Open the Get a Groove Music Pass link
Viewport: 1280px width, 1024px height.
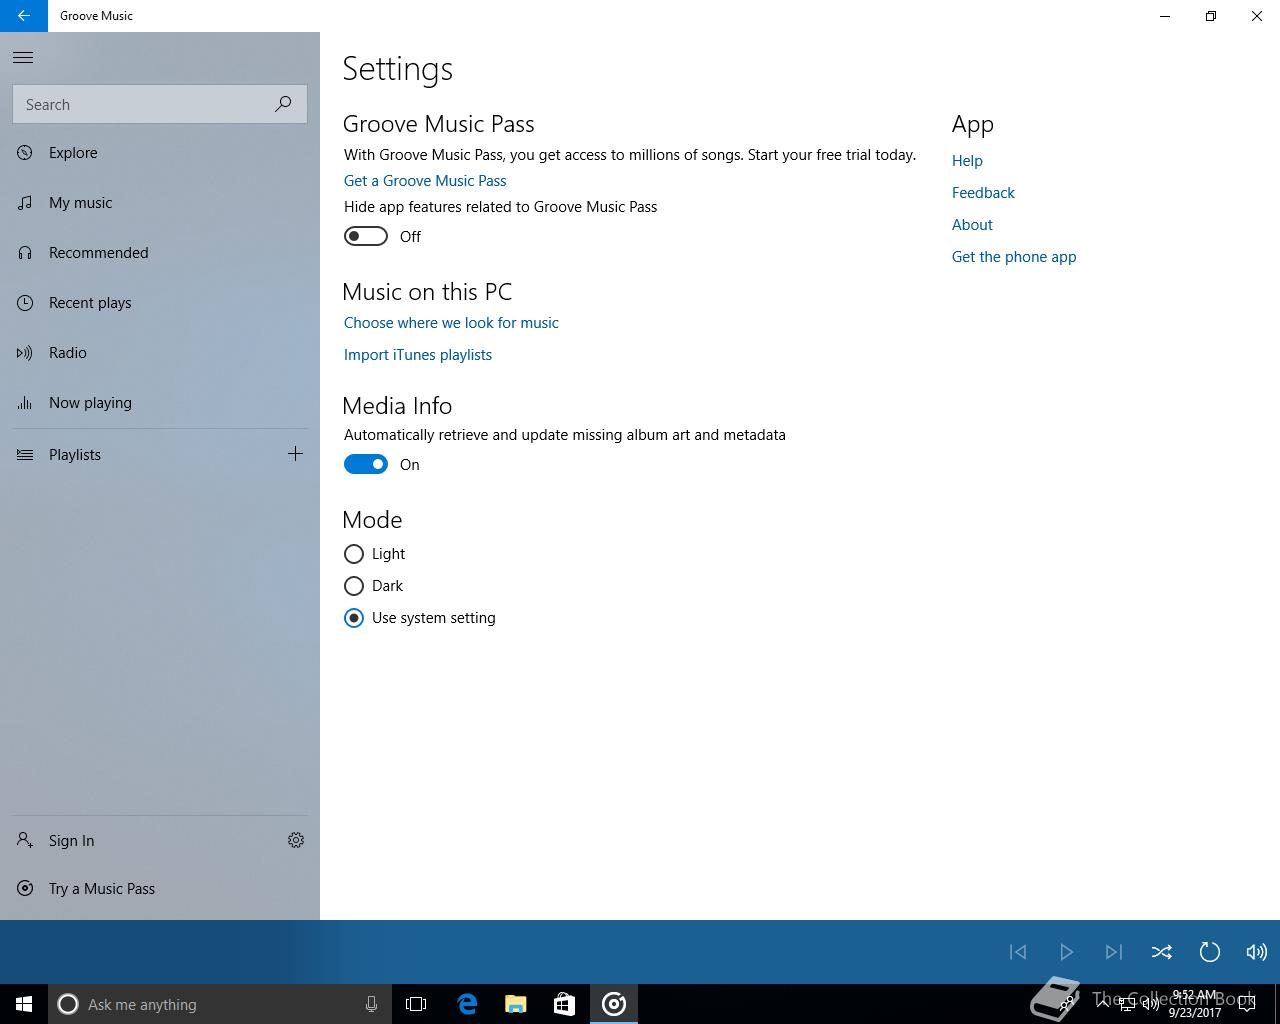425,181
